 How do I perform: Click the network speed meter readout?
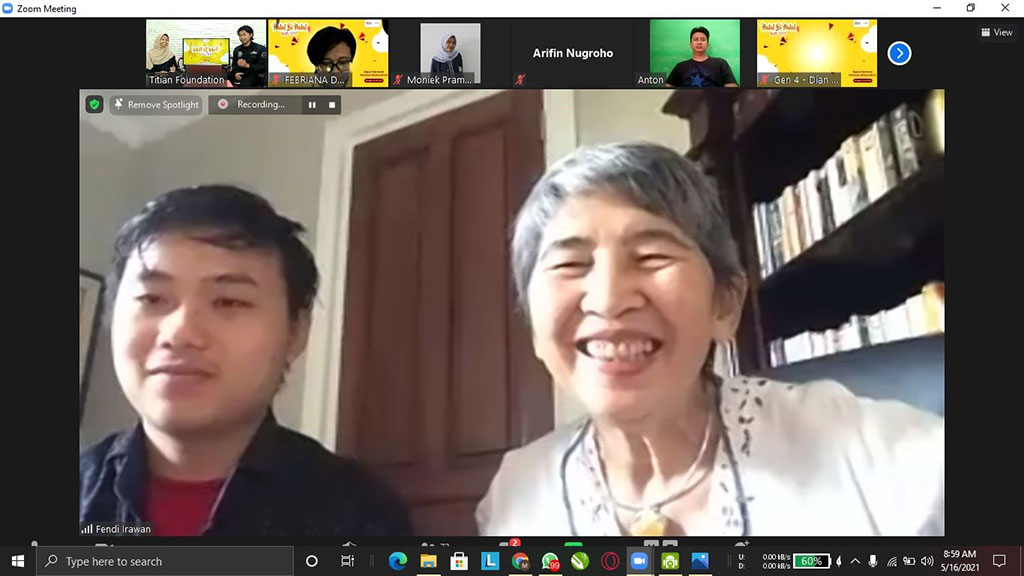pos(763,561)
